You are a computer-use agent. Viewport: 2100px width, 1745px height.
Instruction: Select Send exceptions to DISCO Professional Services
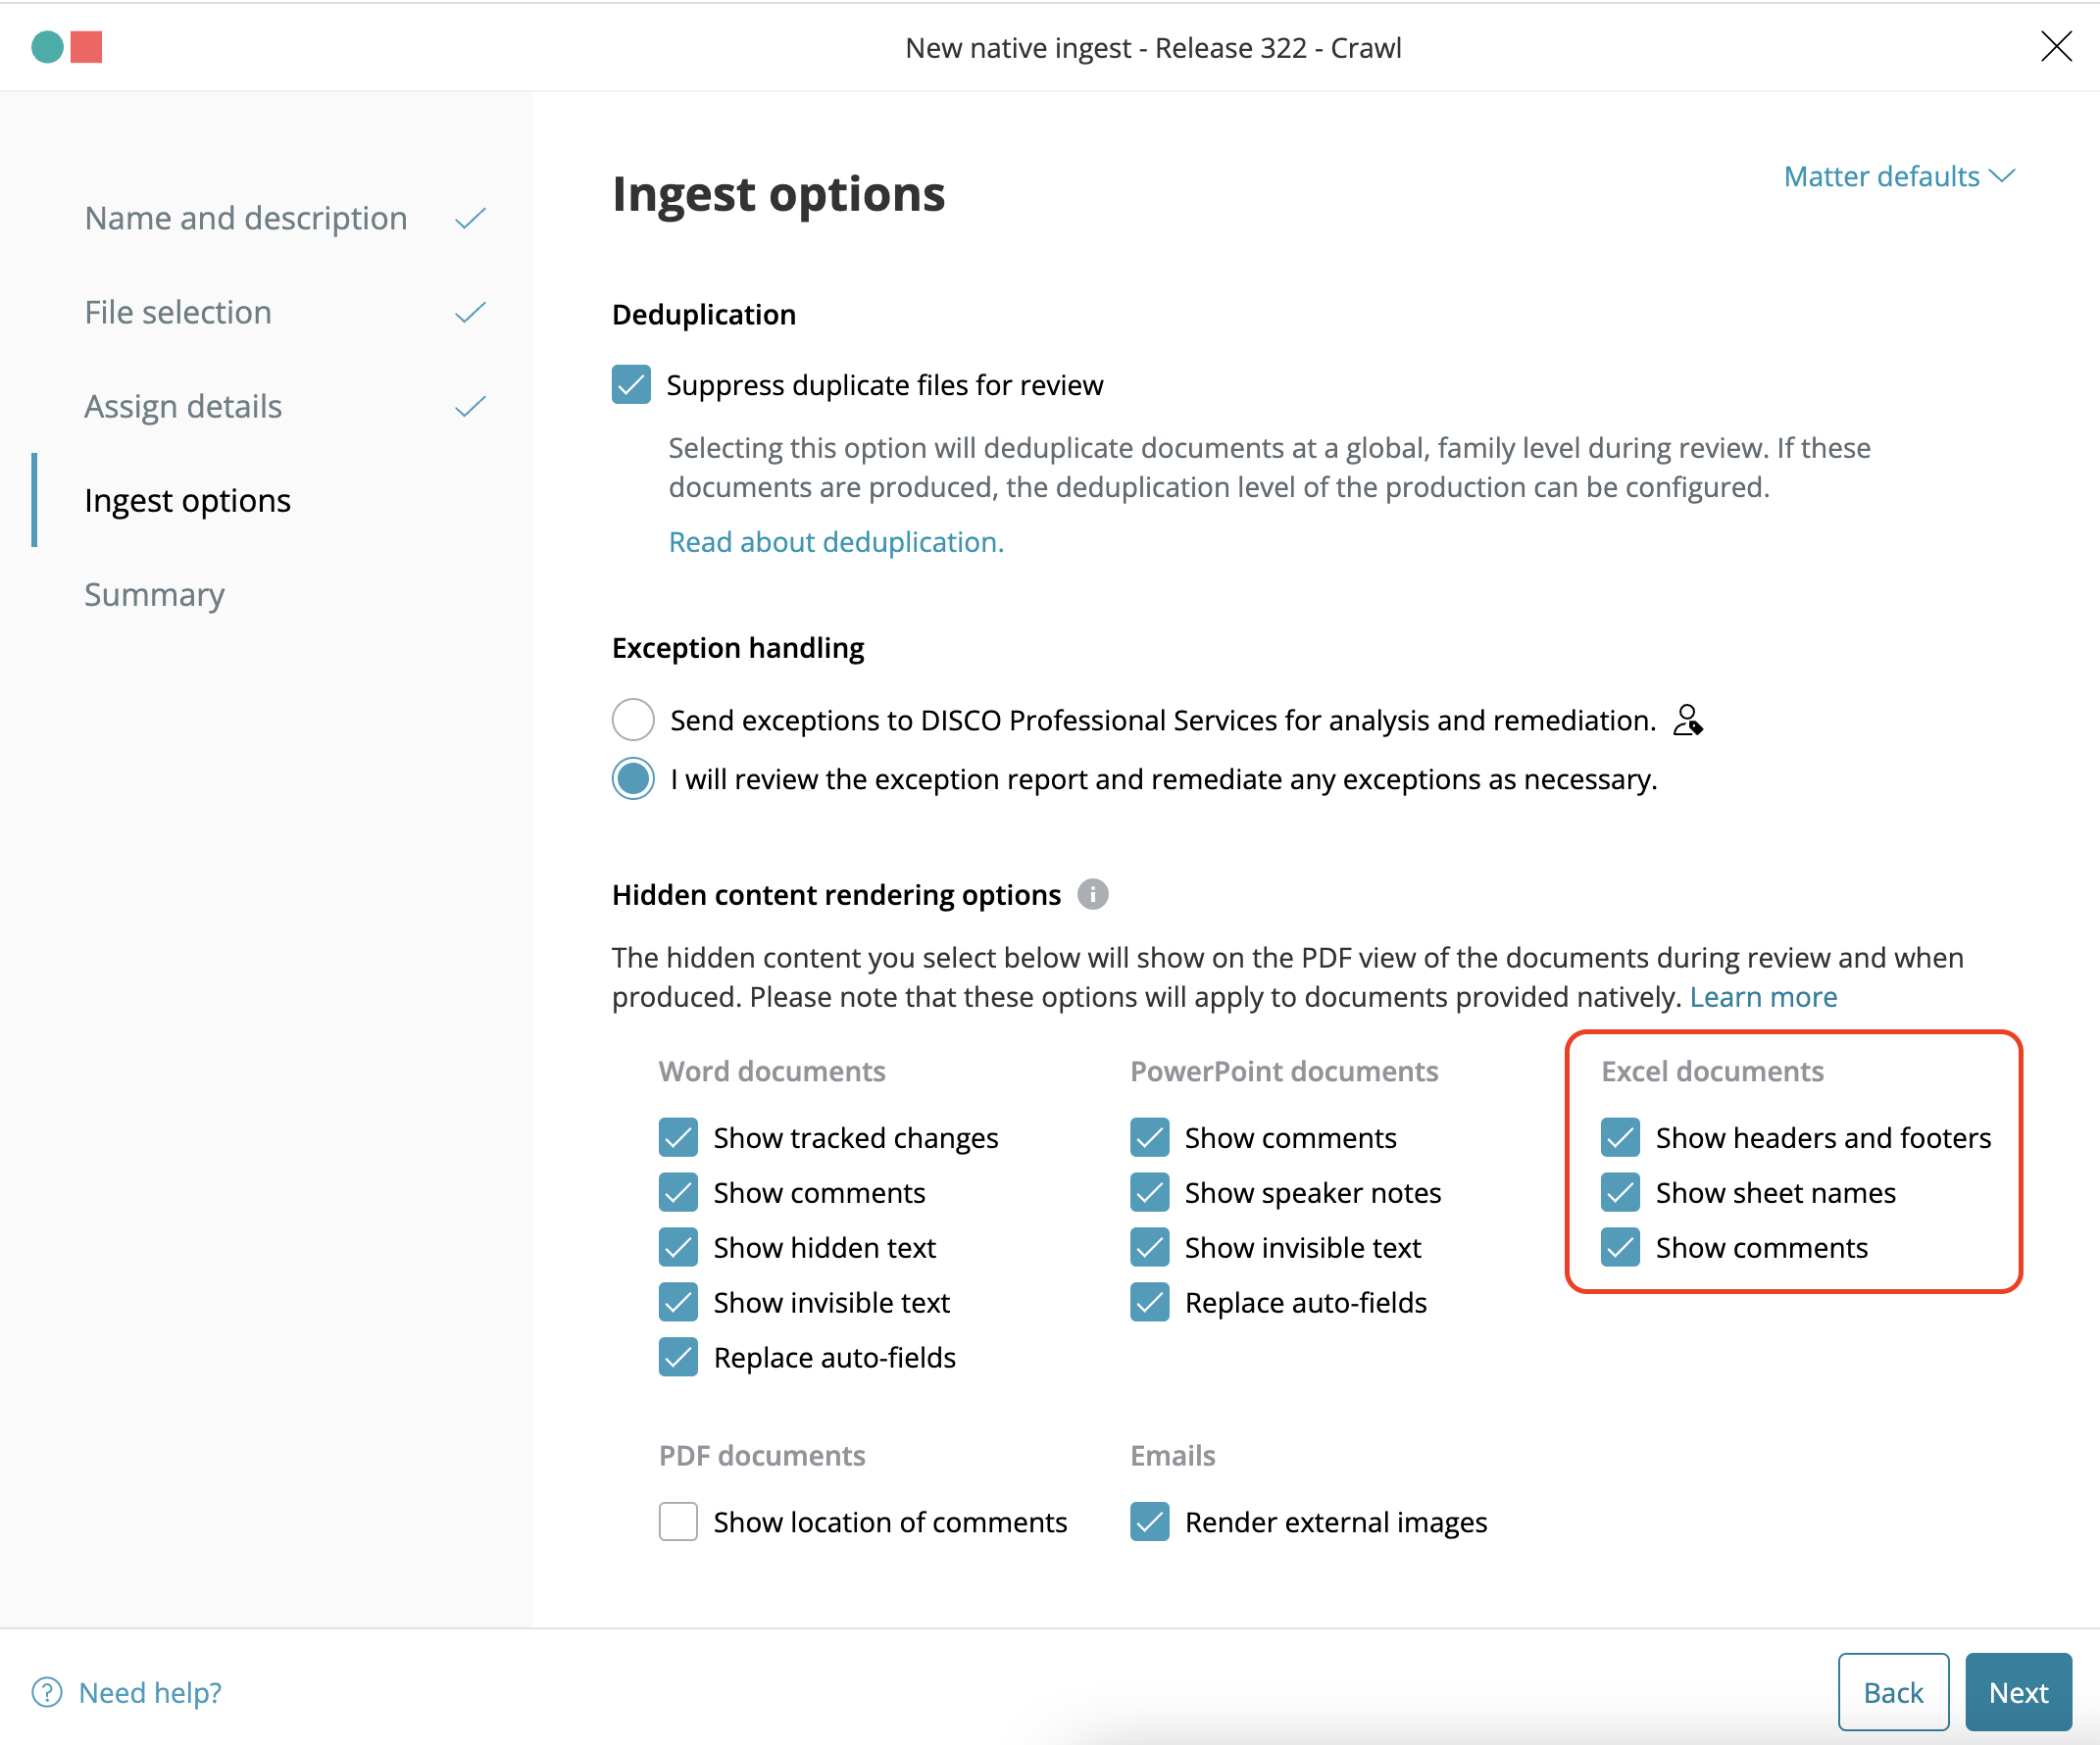633,720
